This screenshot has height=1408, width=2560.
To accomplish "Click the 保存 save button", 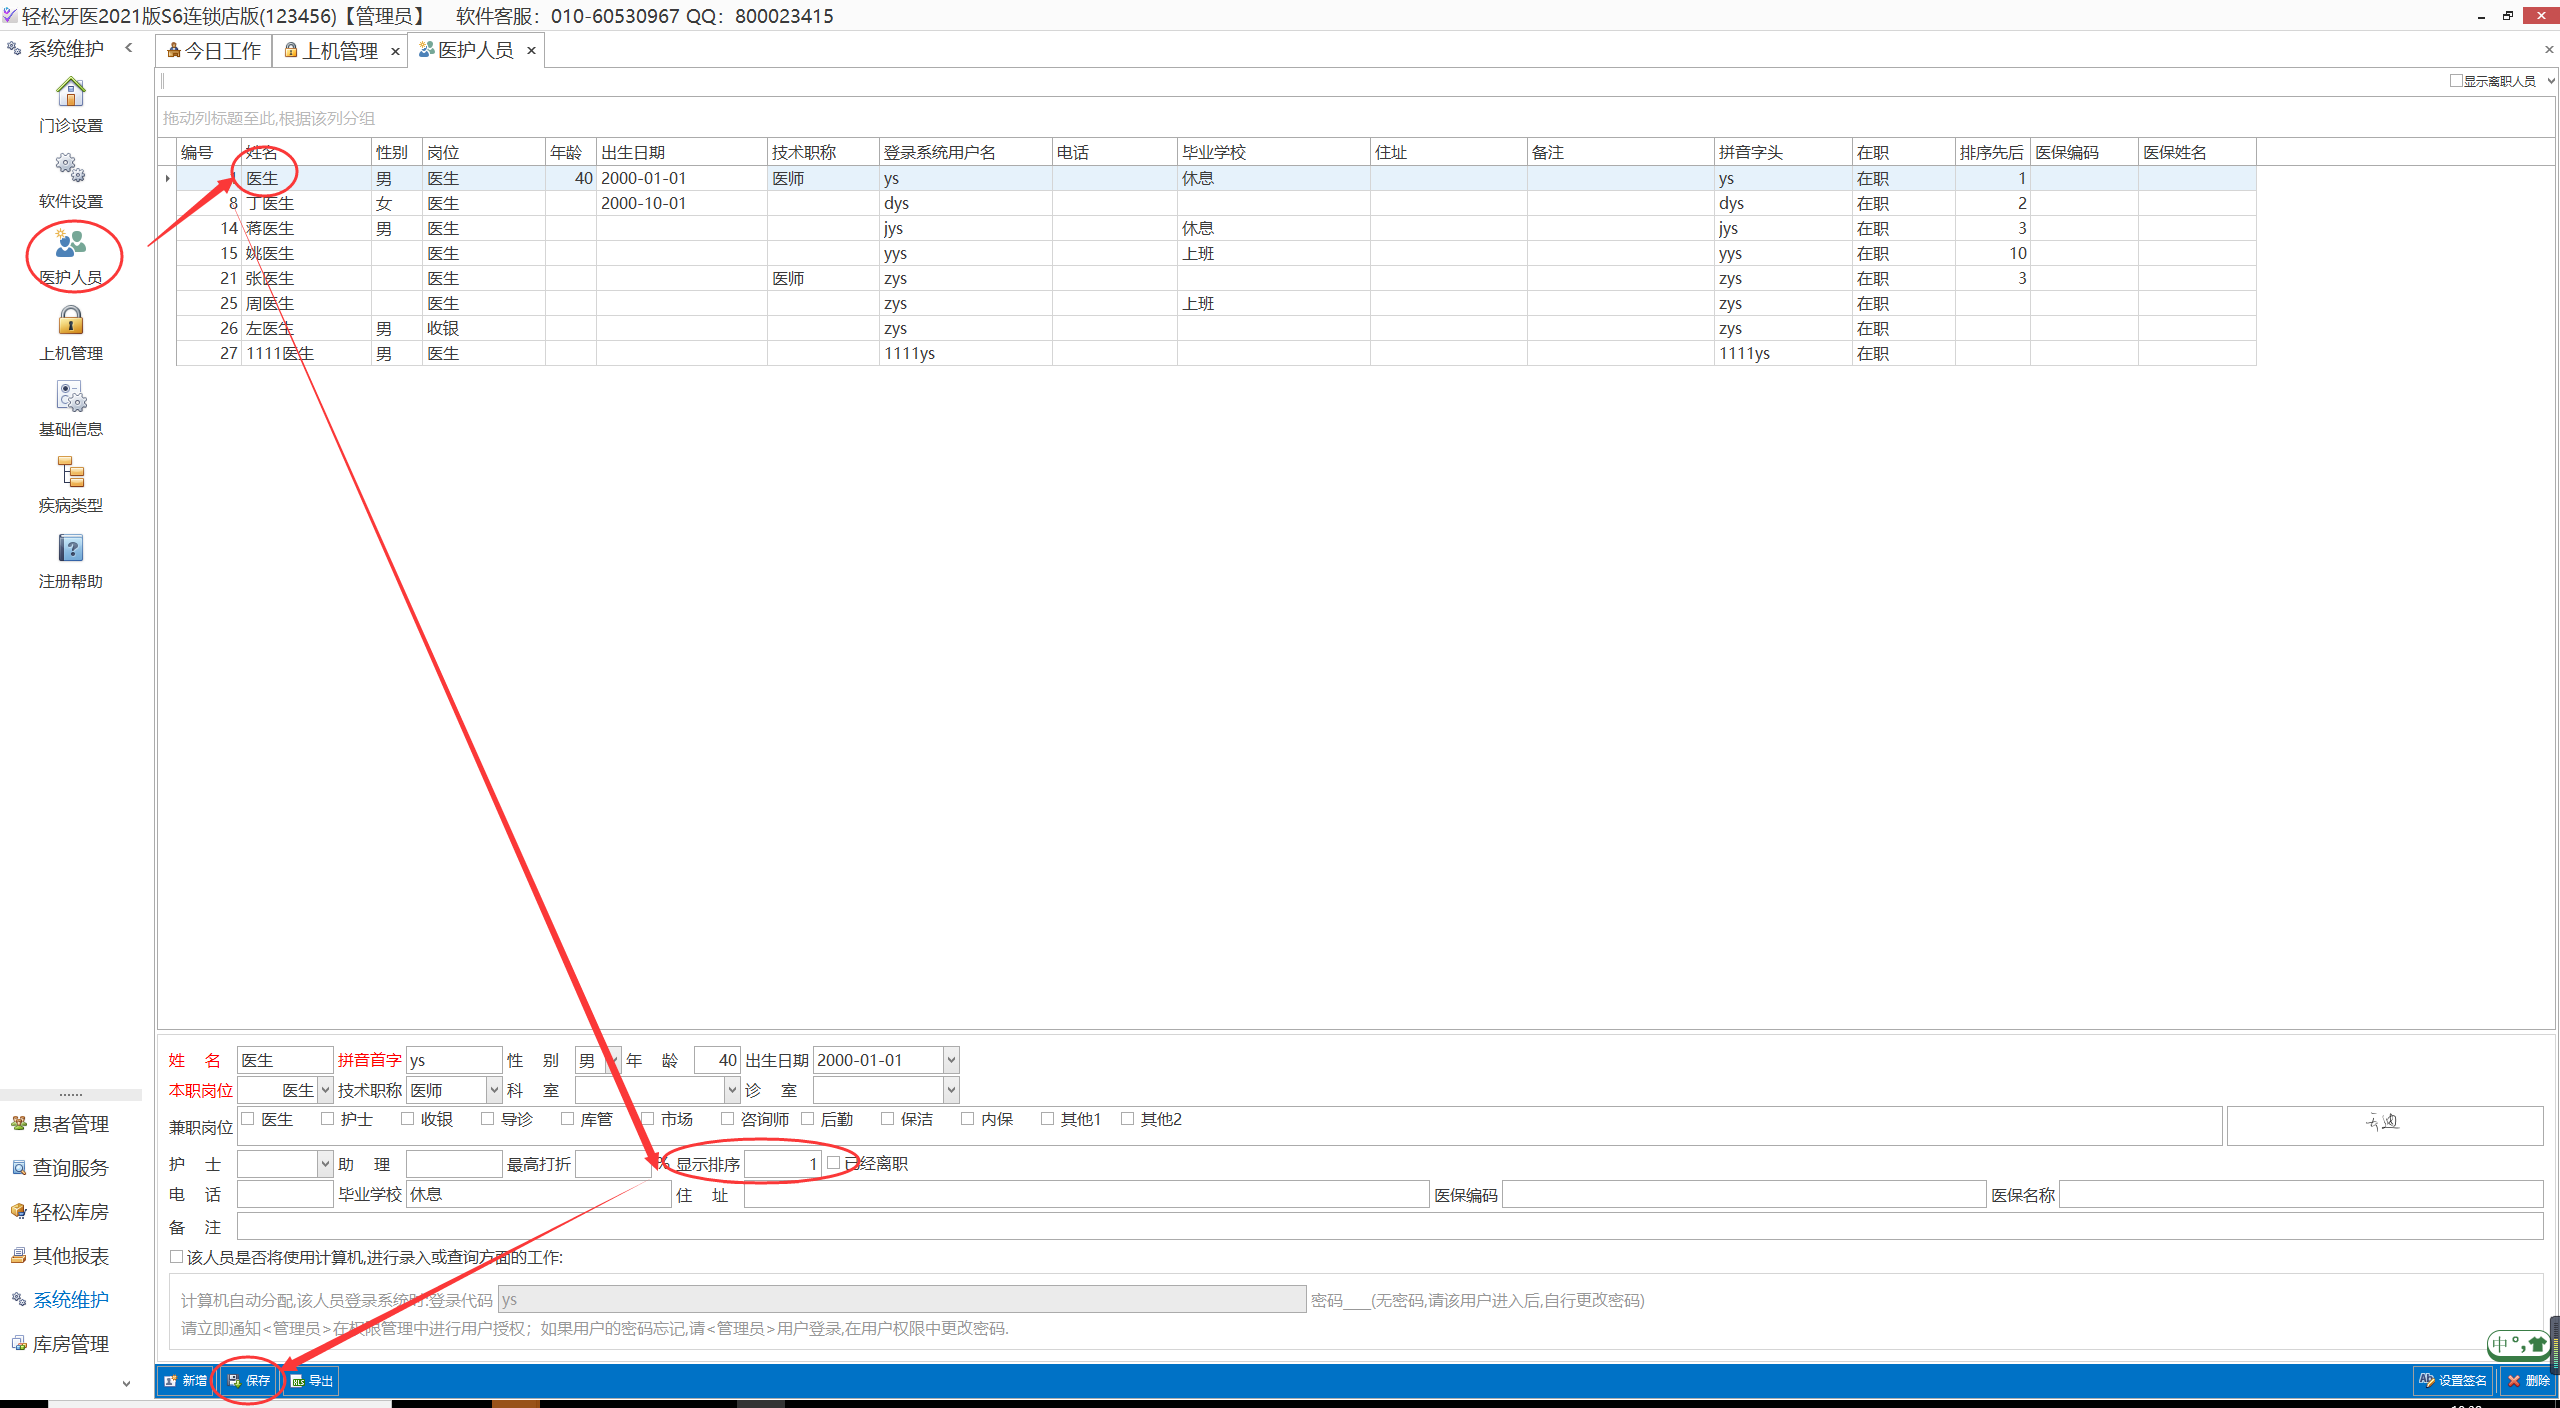I will (249, 1380).
